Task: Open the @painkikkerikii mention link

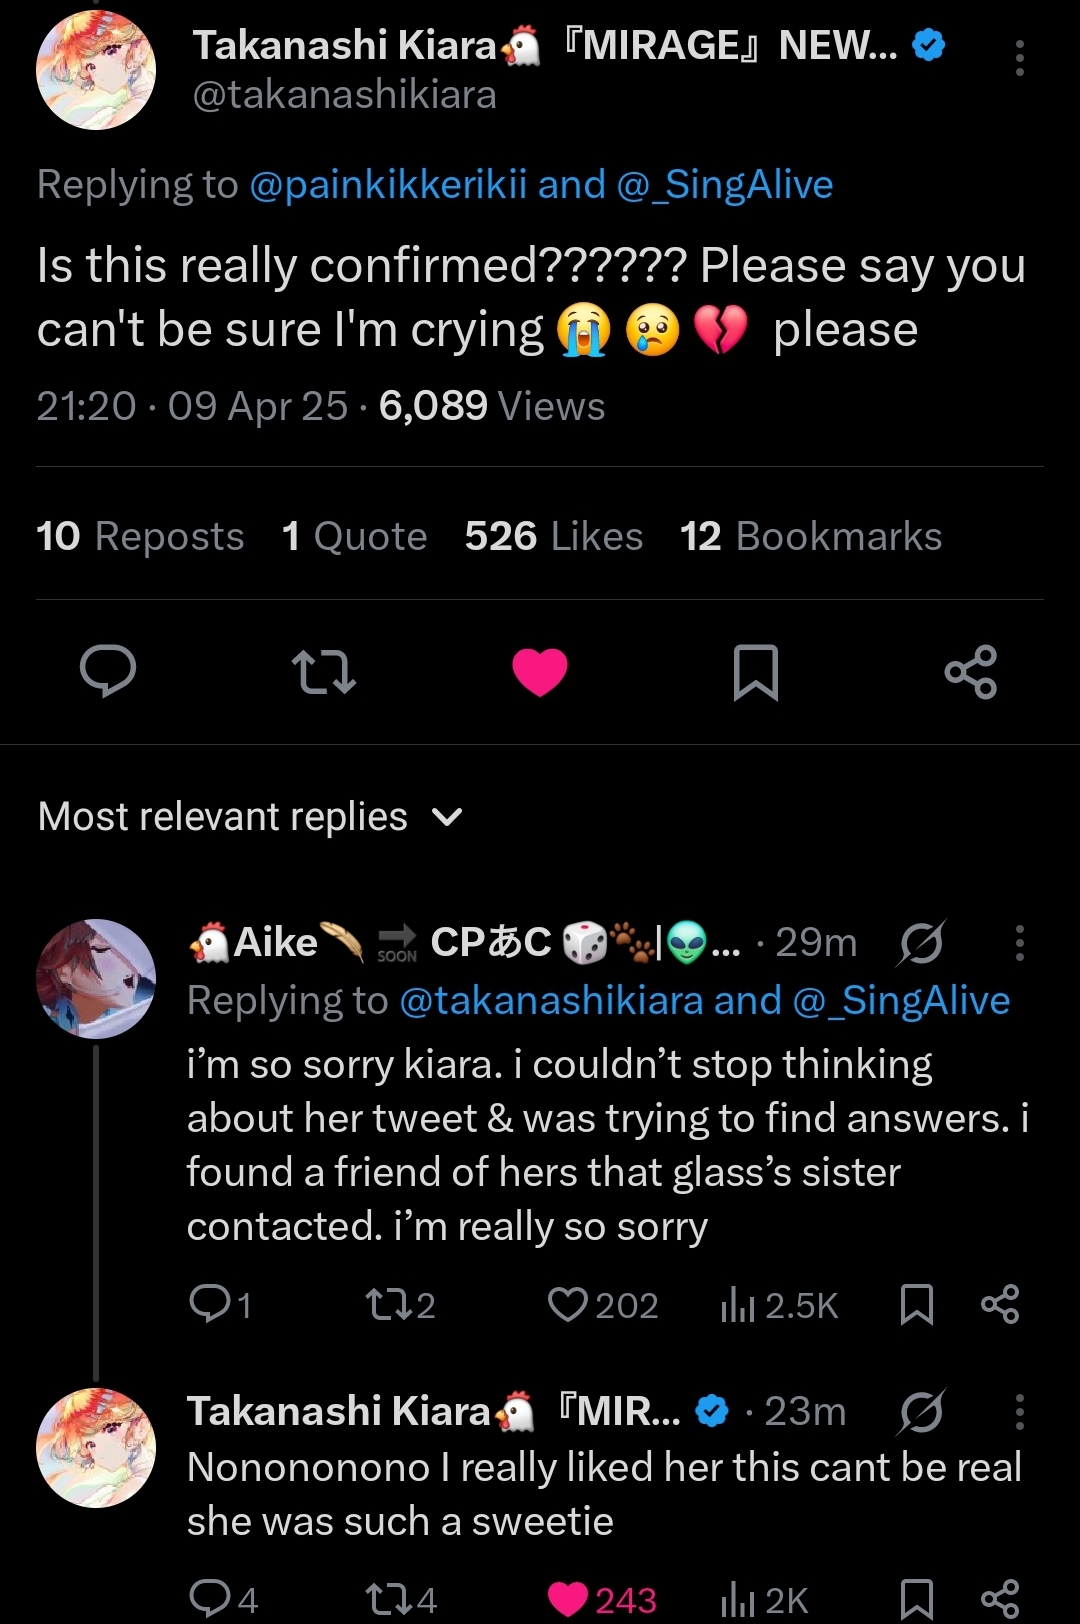Action: point(388,185)
